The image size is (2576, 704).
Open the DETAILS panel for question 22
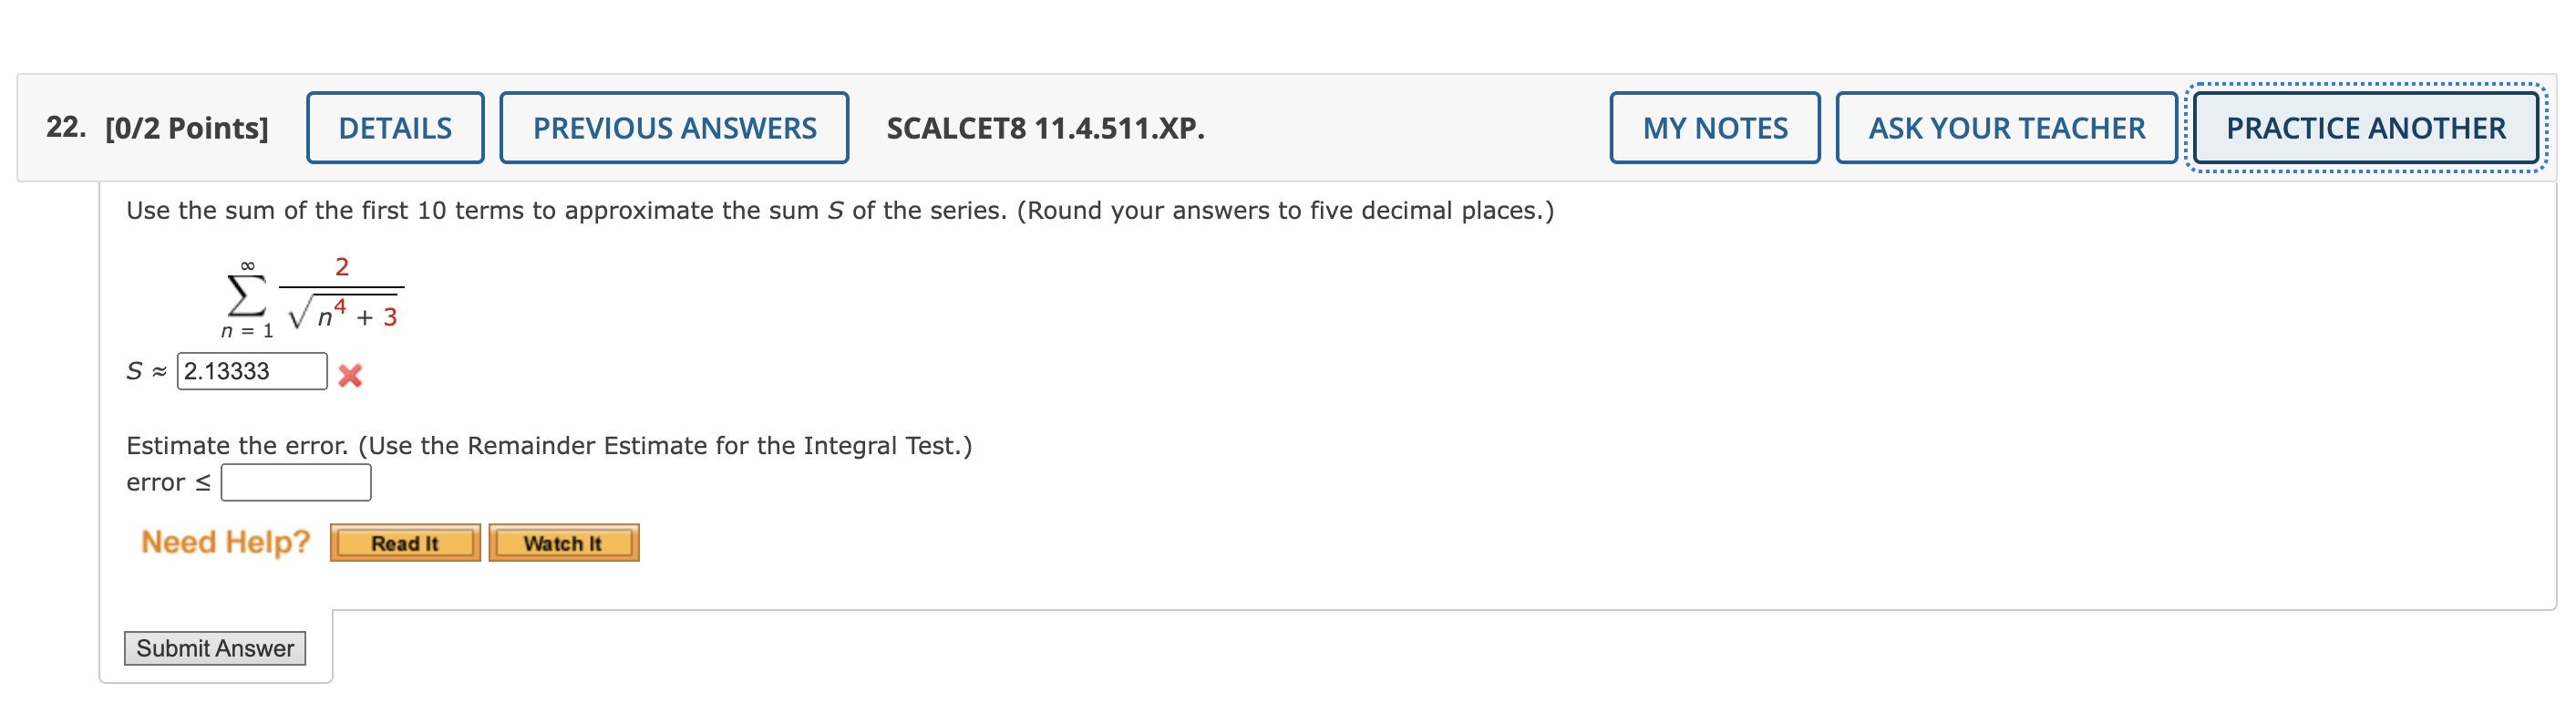tap(394, 127)
